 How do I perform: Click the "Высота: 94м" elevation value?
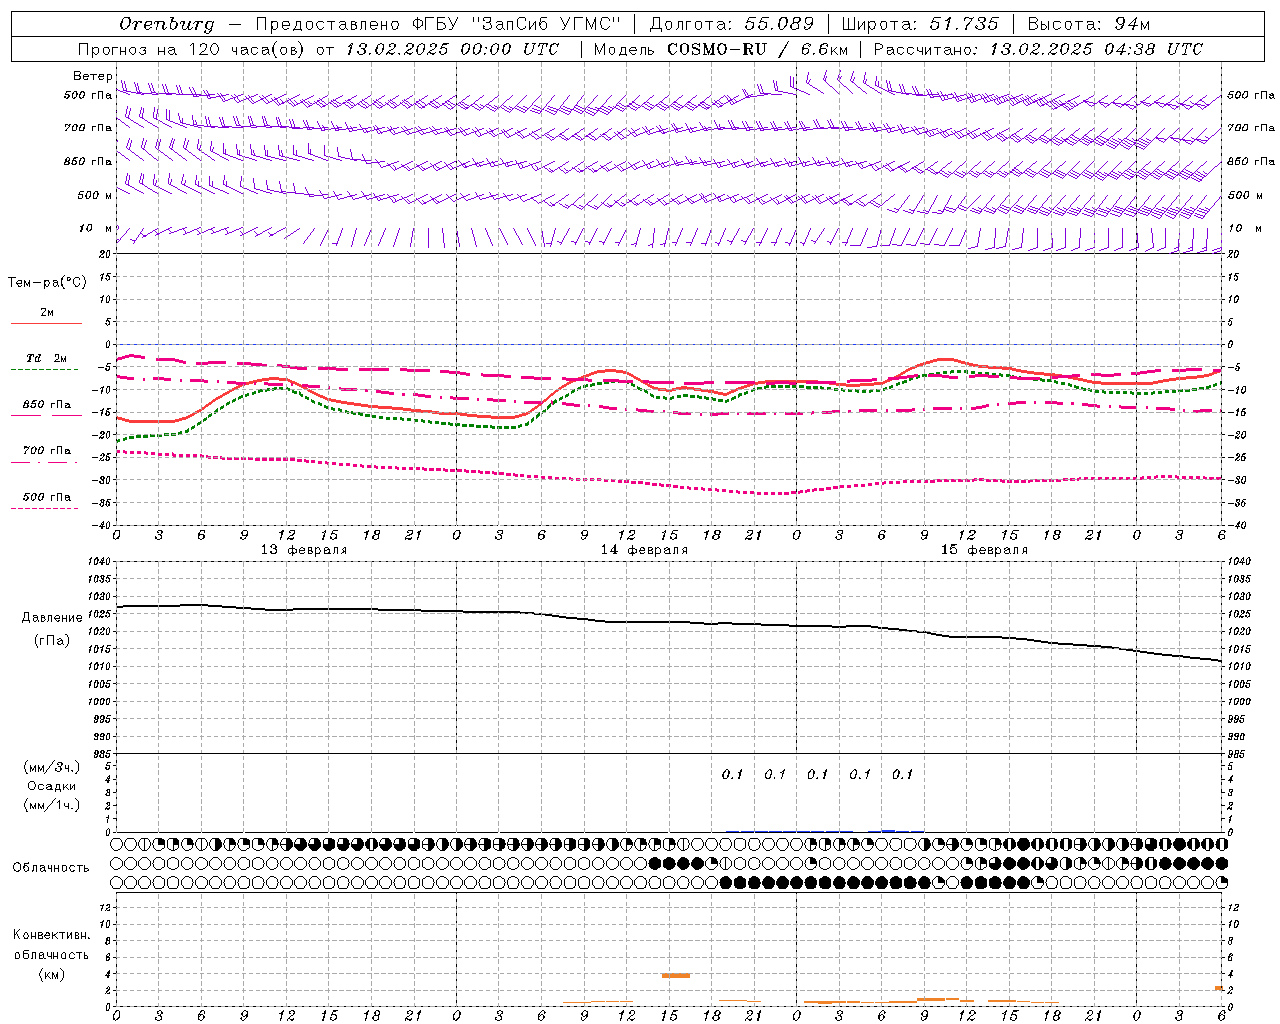point(1089,24)
